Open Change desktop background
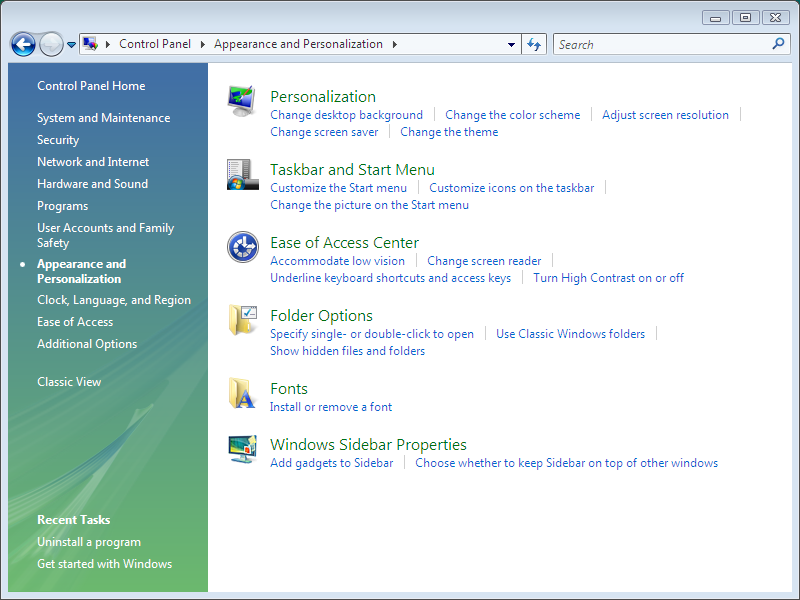The height and width of the screenshot is (600, 800). 347,114
